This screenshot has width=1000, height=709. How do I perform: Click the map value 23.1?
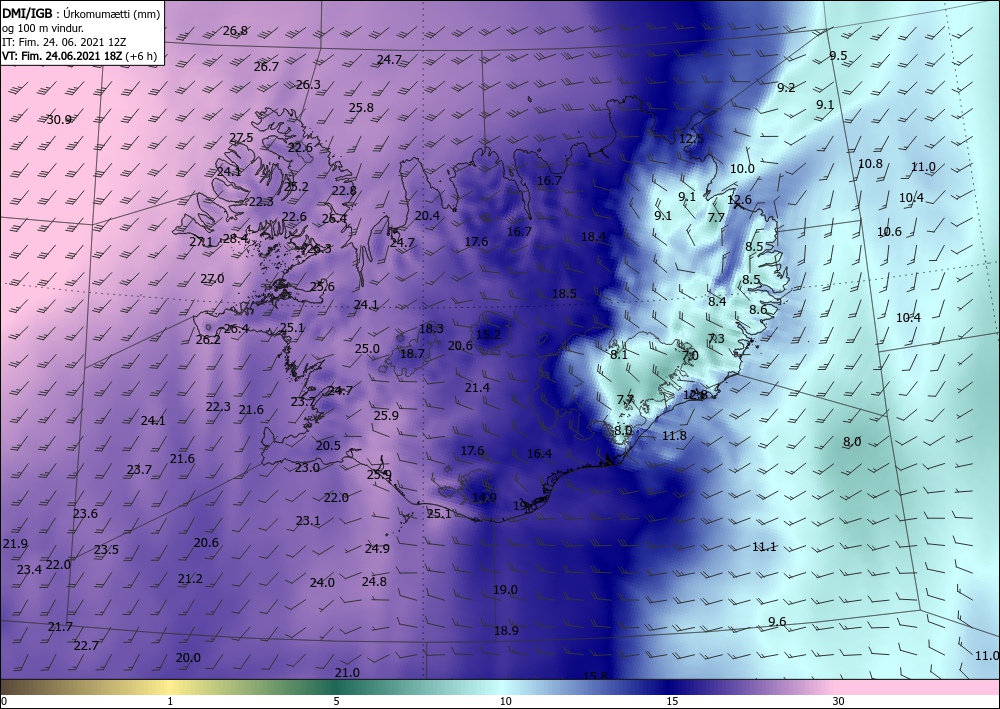tap(307, 520)
